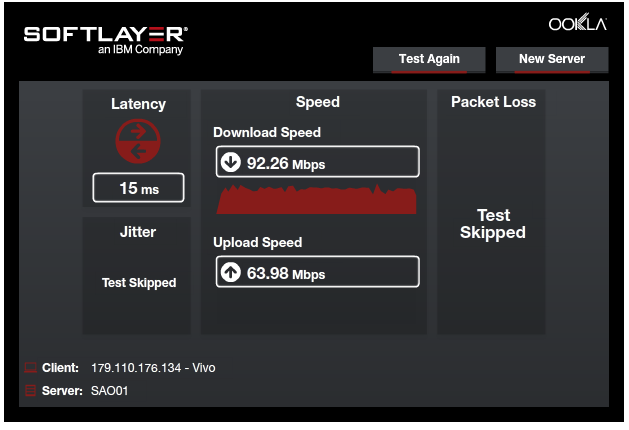Click the 15 ms latency value box
The height and width of the screenshot is (430, 629).
[138, 188]
